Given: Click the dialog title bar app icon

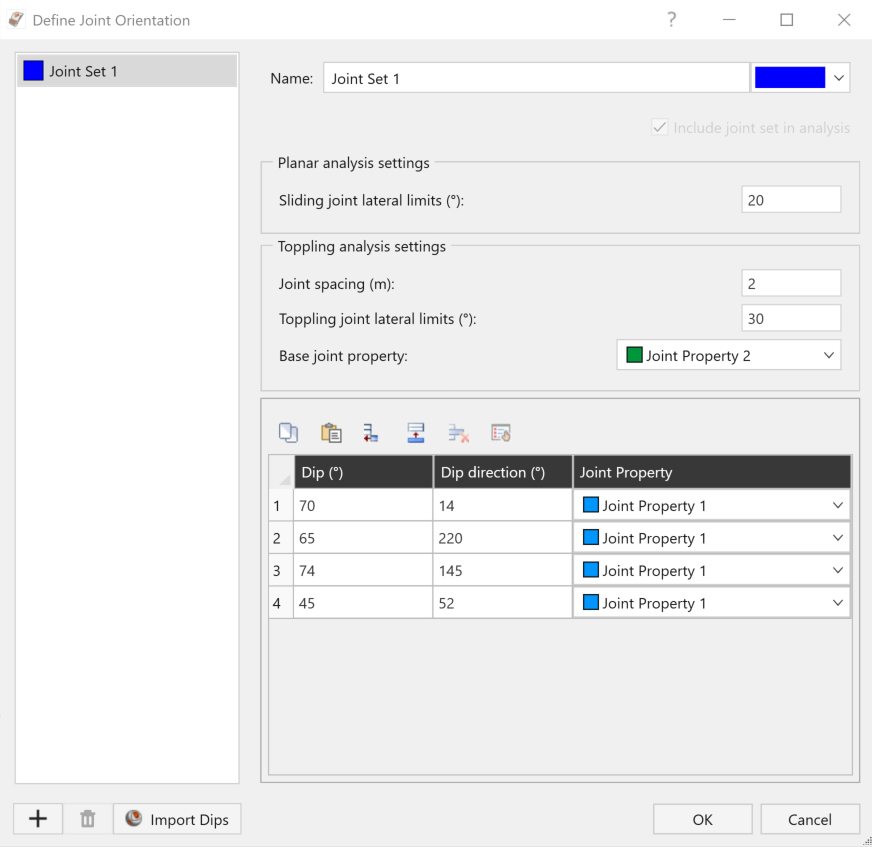Looking at the screenshot, I should point(16,20).
